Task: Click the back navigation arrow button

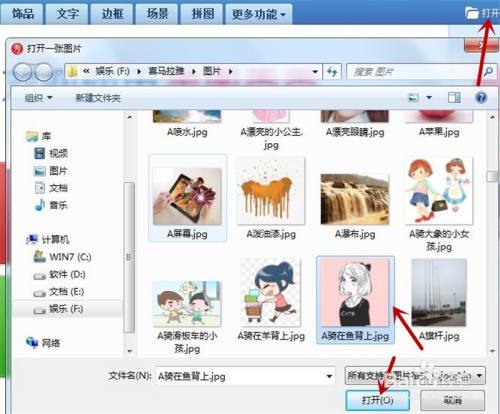Action: pos(23,72)
